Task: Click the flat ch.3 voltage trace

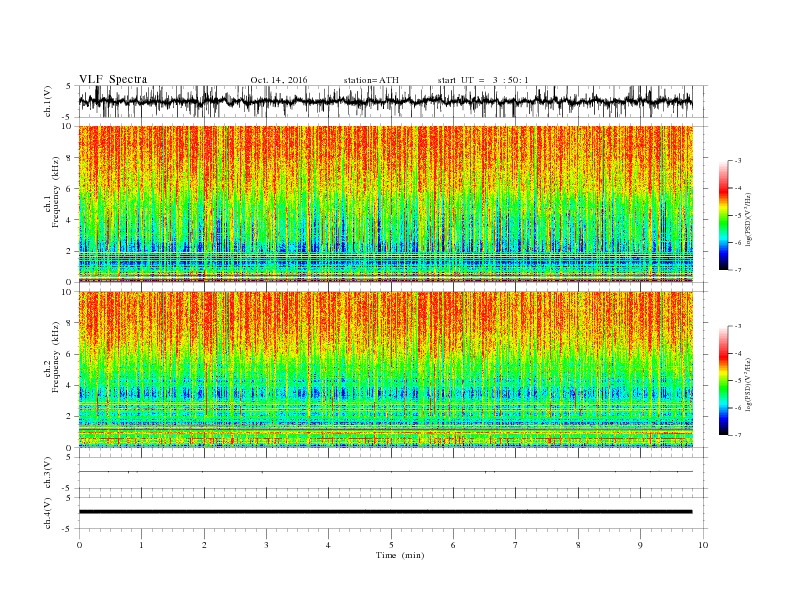Action: 385,472
